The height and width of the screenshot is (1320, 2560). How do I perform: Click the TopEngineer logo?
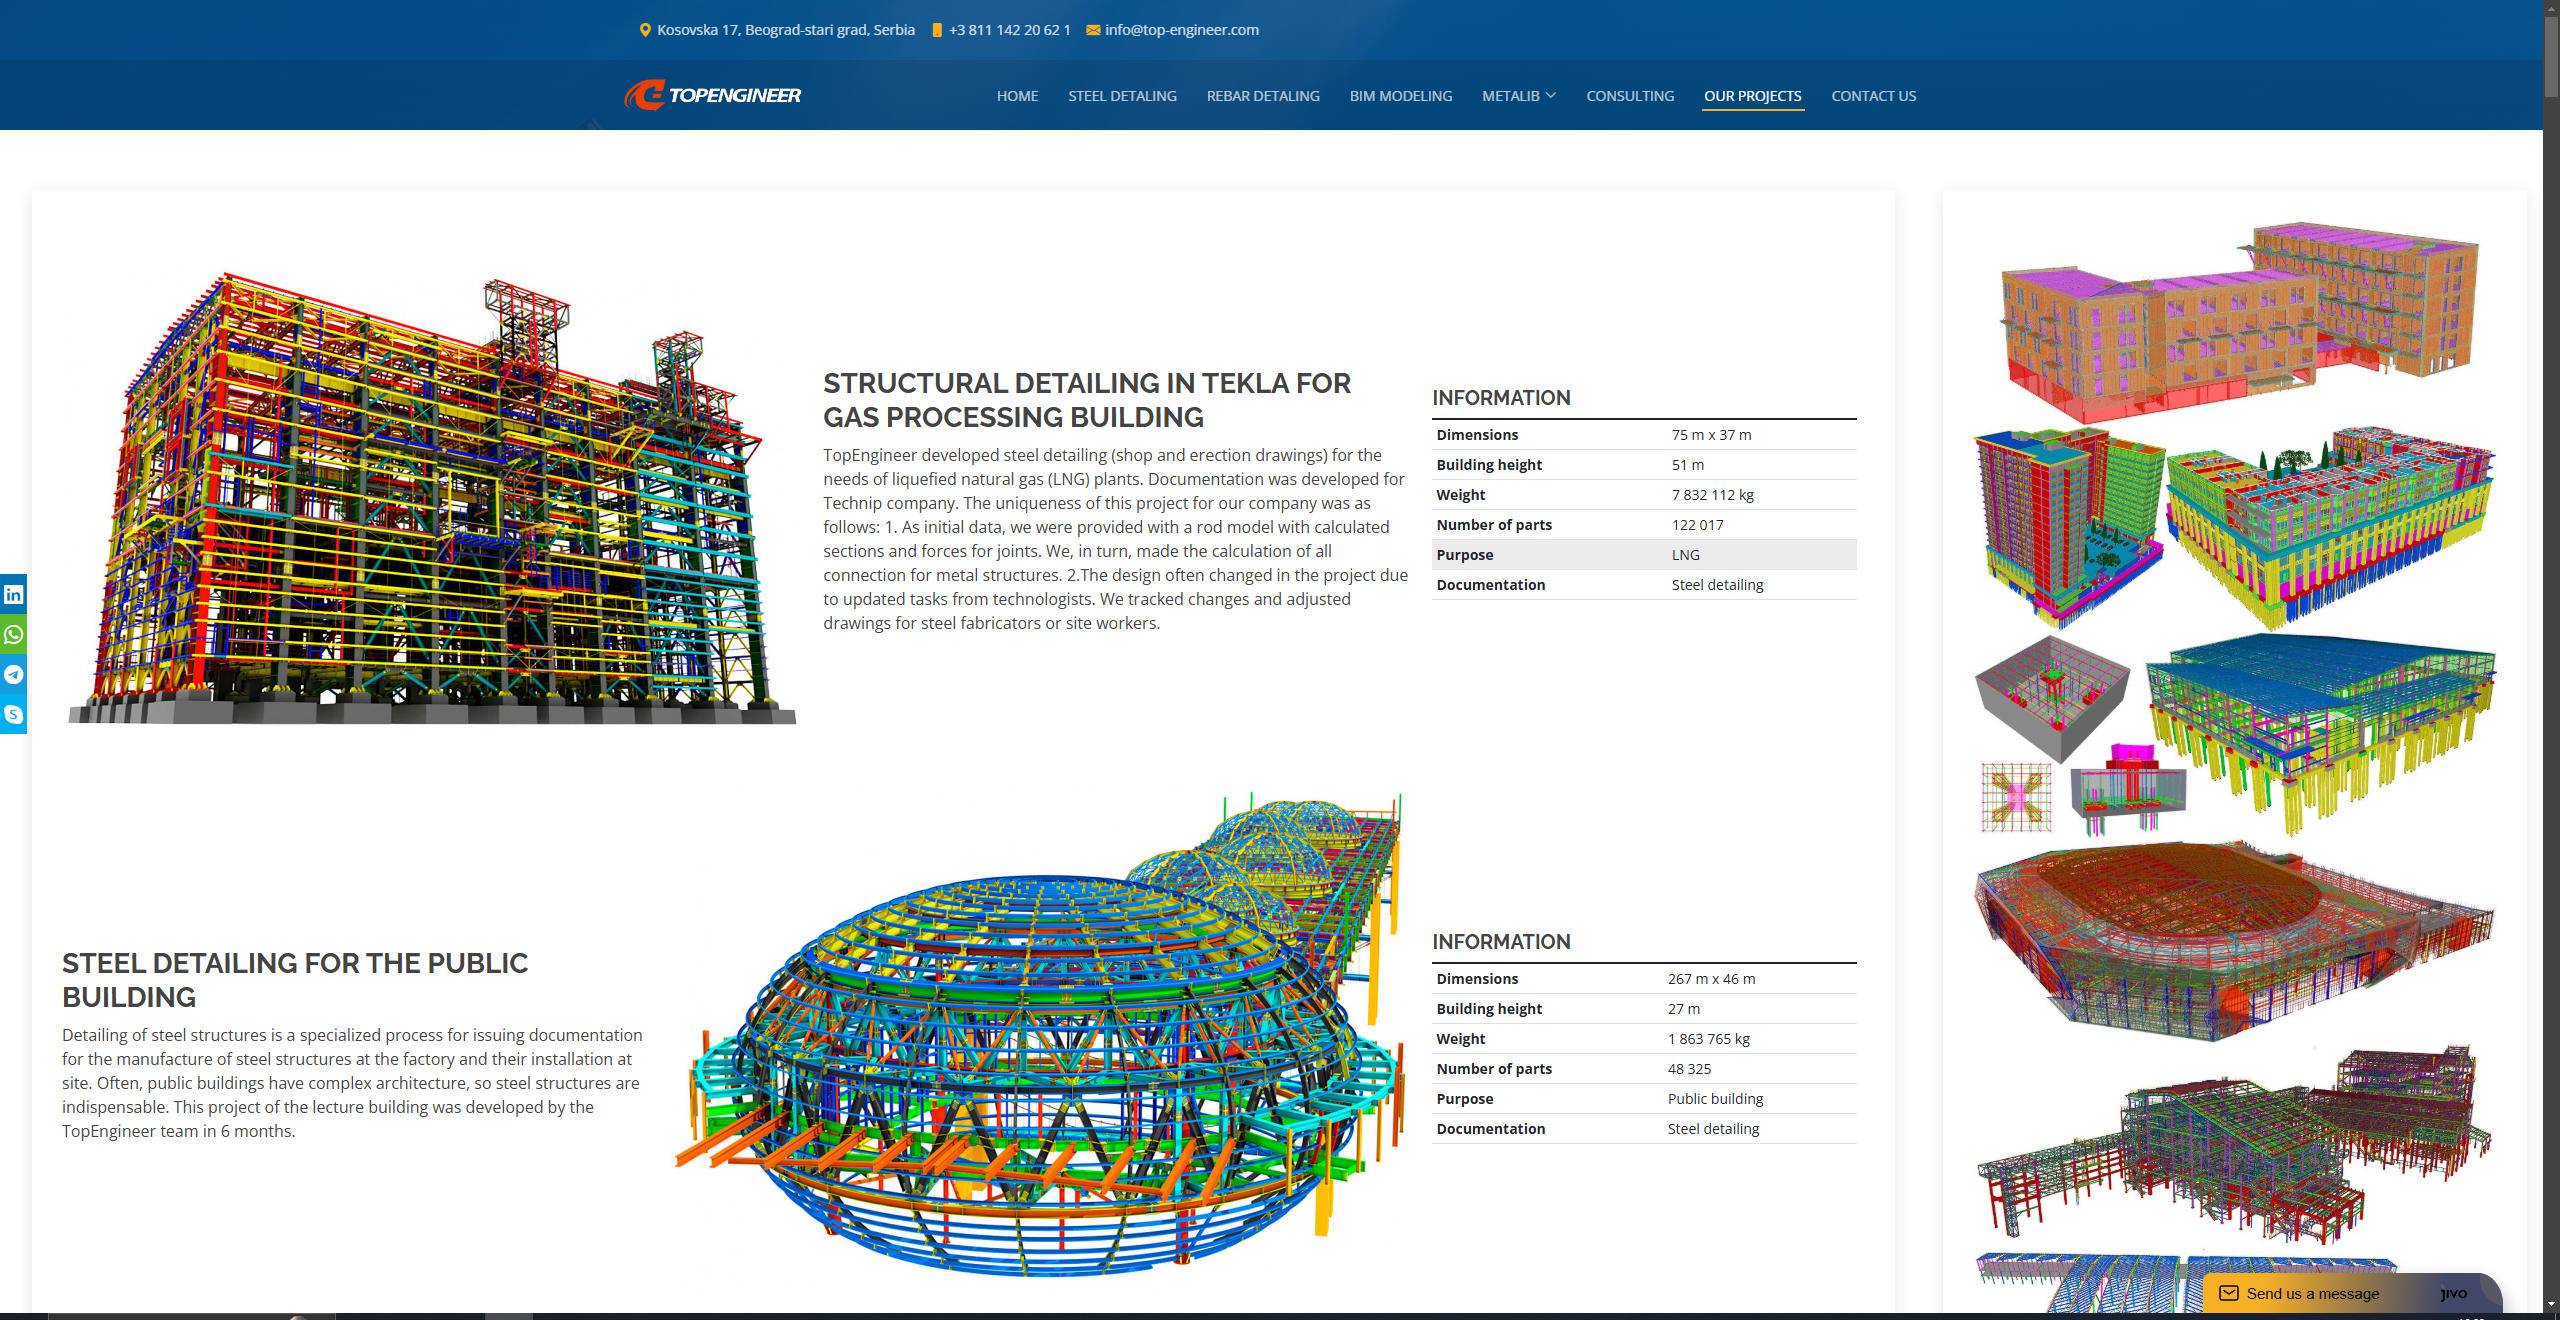coord(713,95)
